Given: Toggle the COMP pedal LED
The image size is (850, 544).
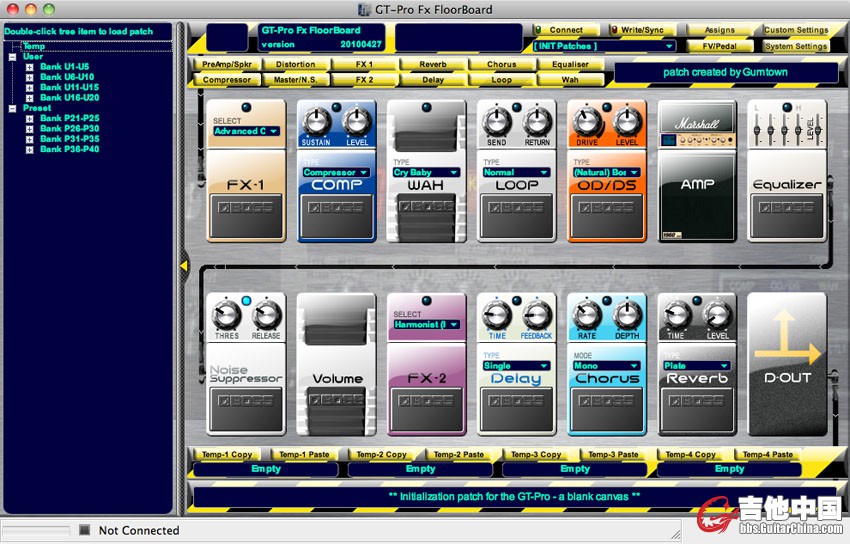Looking at the screenshot, I should (x=336, y=107).
